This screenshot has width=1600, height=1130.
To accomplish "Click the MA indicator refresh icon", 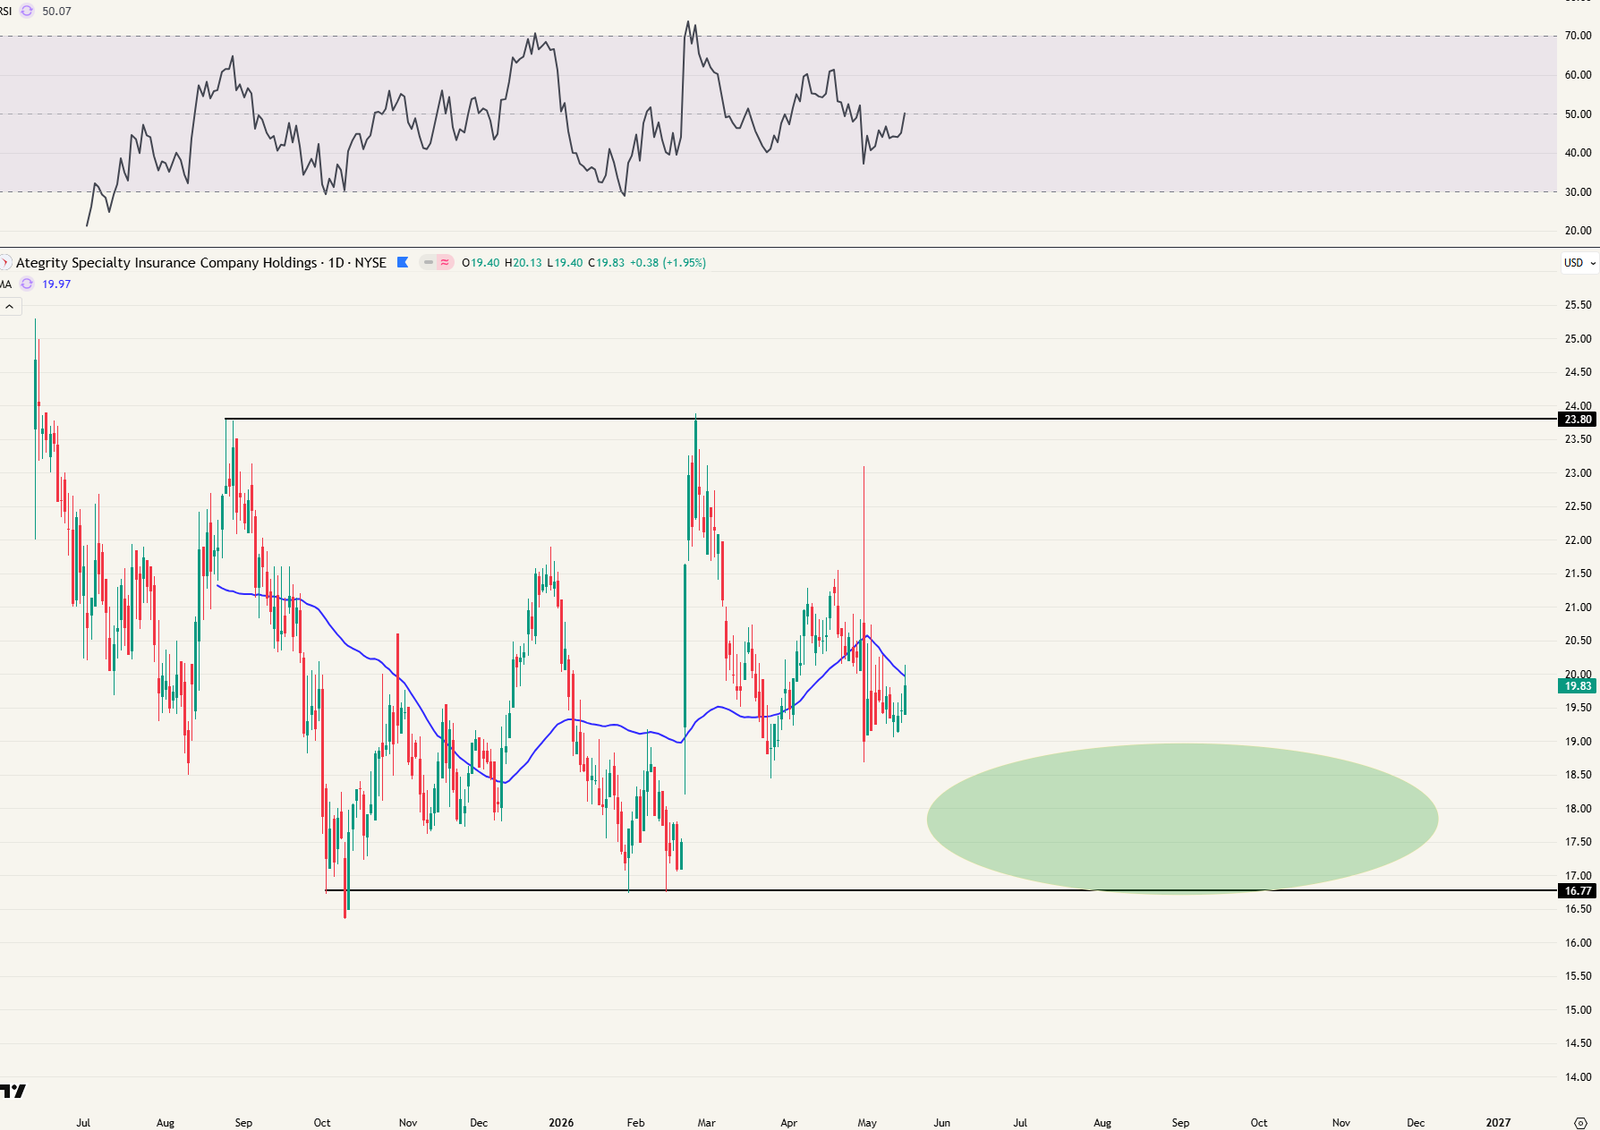I will pyautogui.click(x=27, y=284).
